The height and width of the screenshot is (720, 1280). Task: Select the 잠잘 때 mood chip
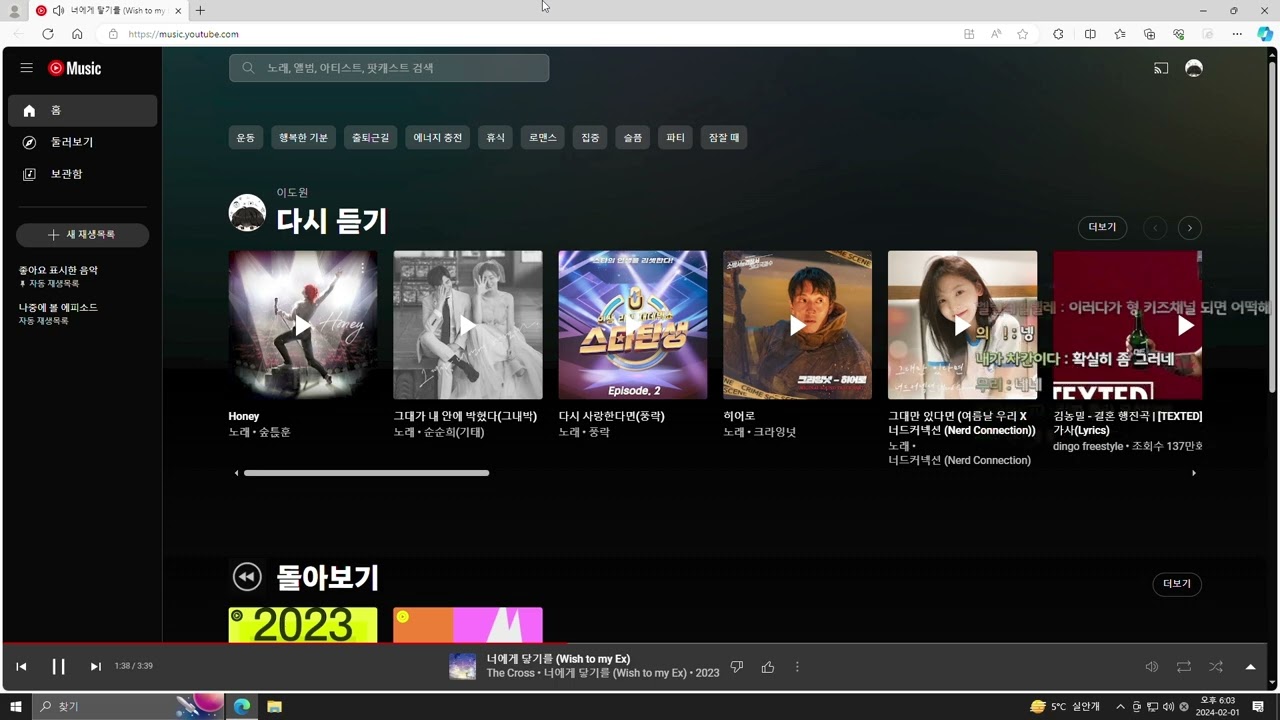(x=724, y=138)
